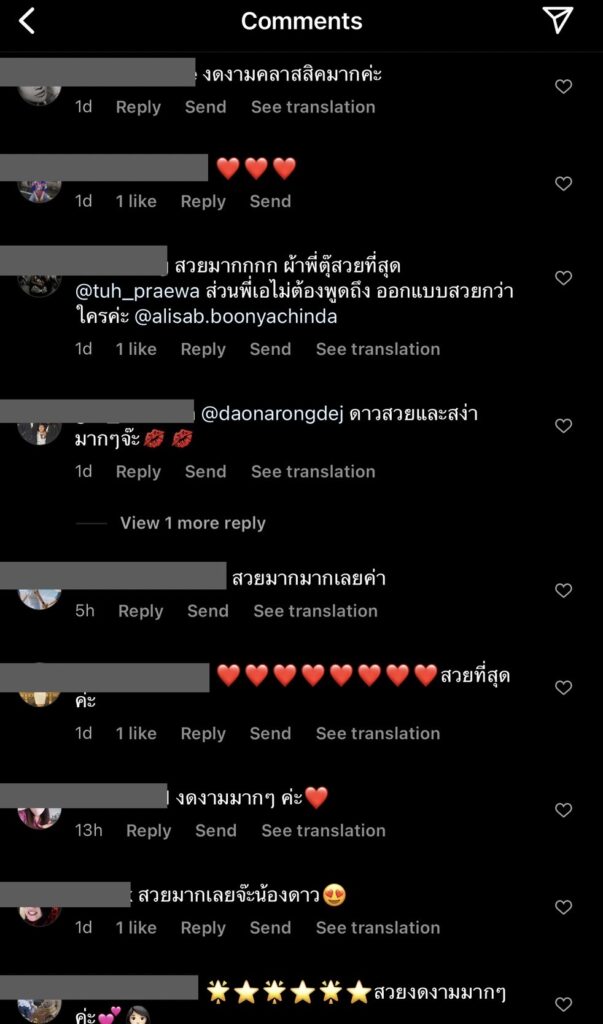See translation of the @daonarongdej comment

(313, 472)
